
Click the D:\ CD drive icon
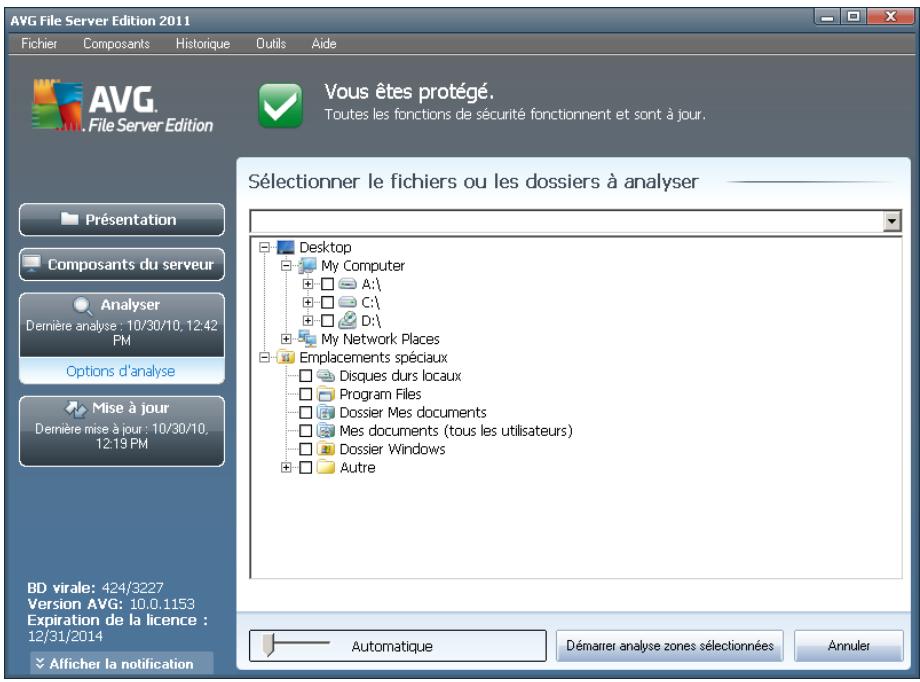[347, 320]
